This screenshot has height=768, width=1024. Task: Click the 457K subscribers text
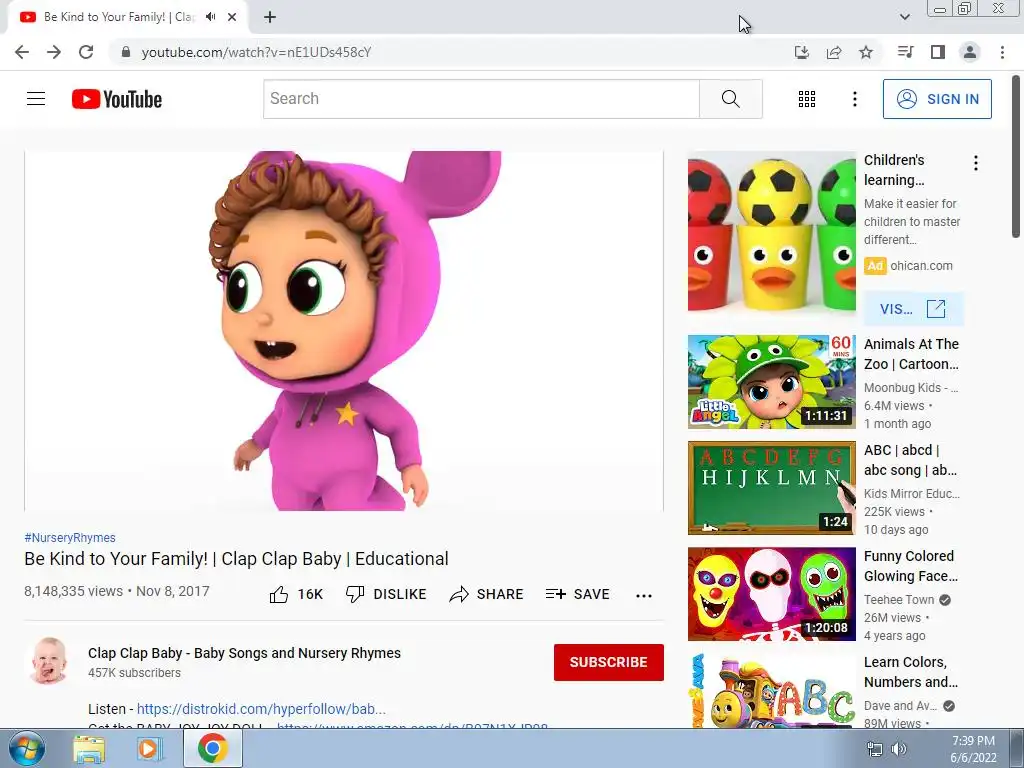(x=135, y=673)
